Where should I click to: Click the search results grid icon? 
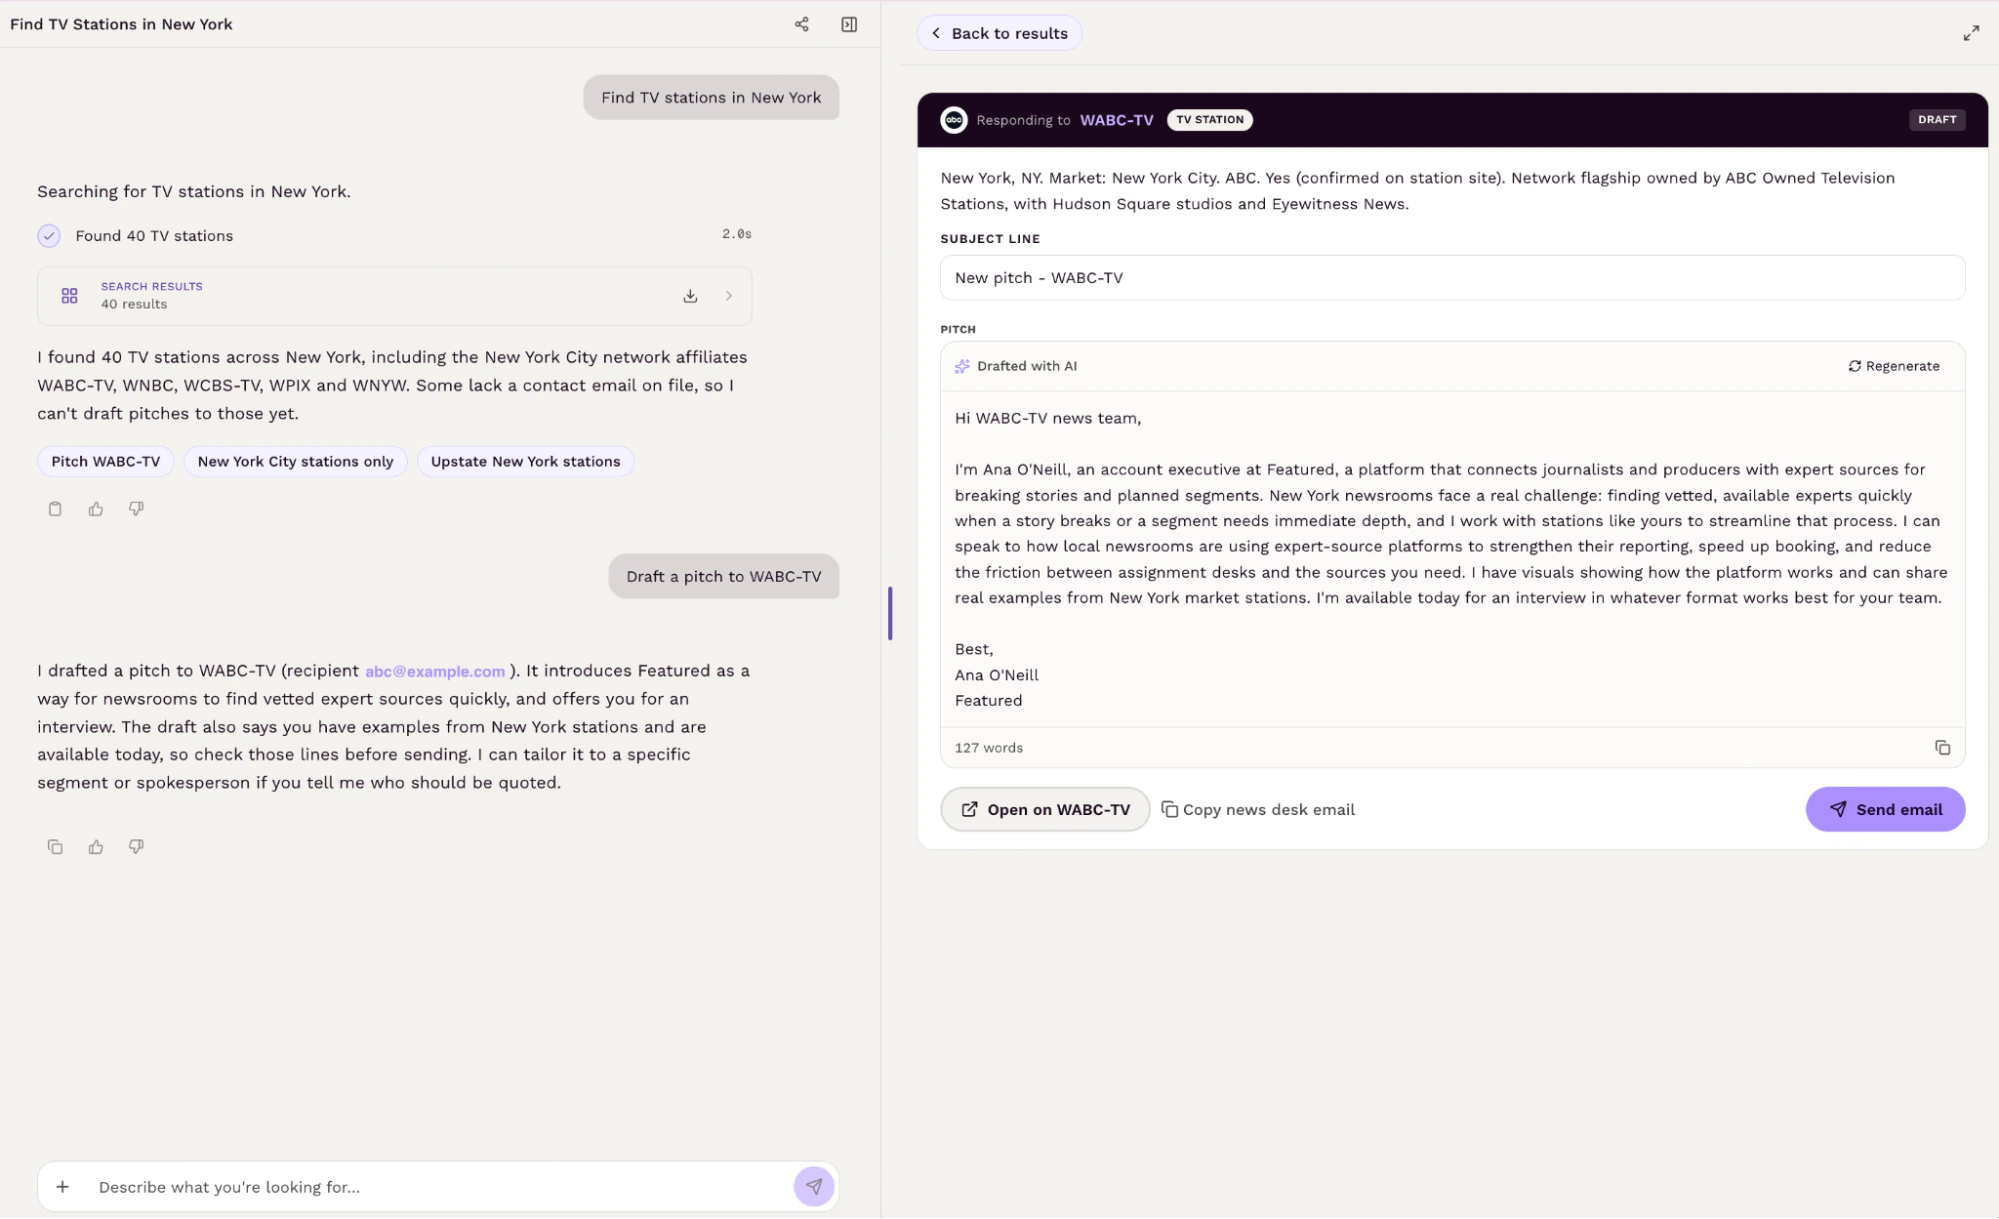69,296
